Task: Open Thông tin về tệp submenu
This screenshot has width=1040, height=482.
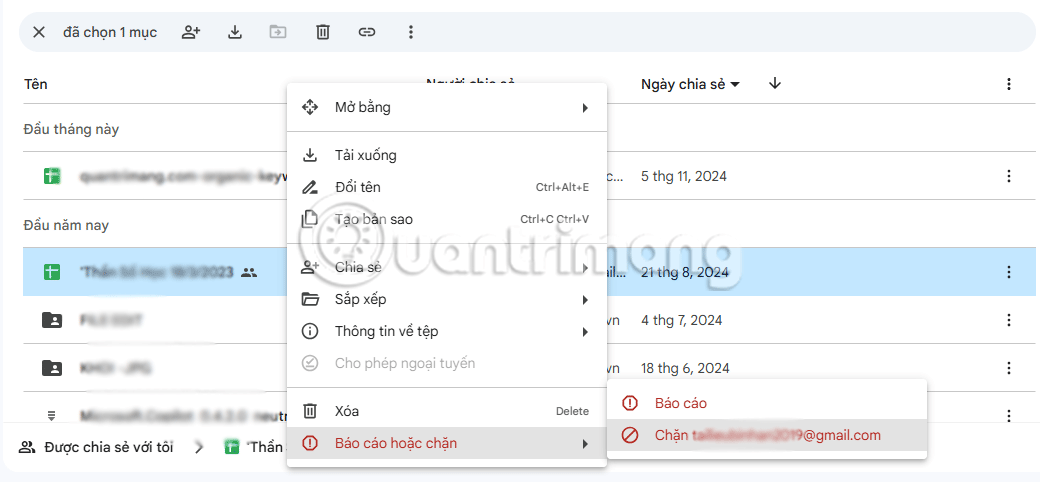Action: click(x=446, y=331)
